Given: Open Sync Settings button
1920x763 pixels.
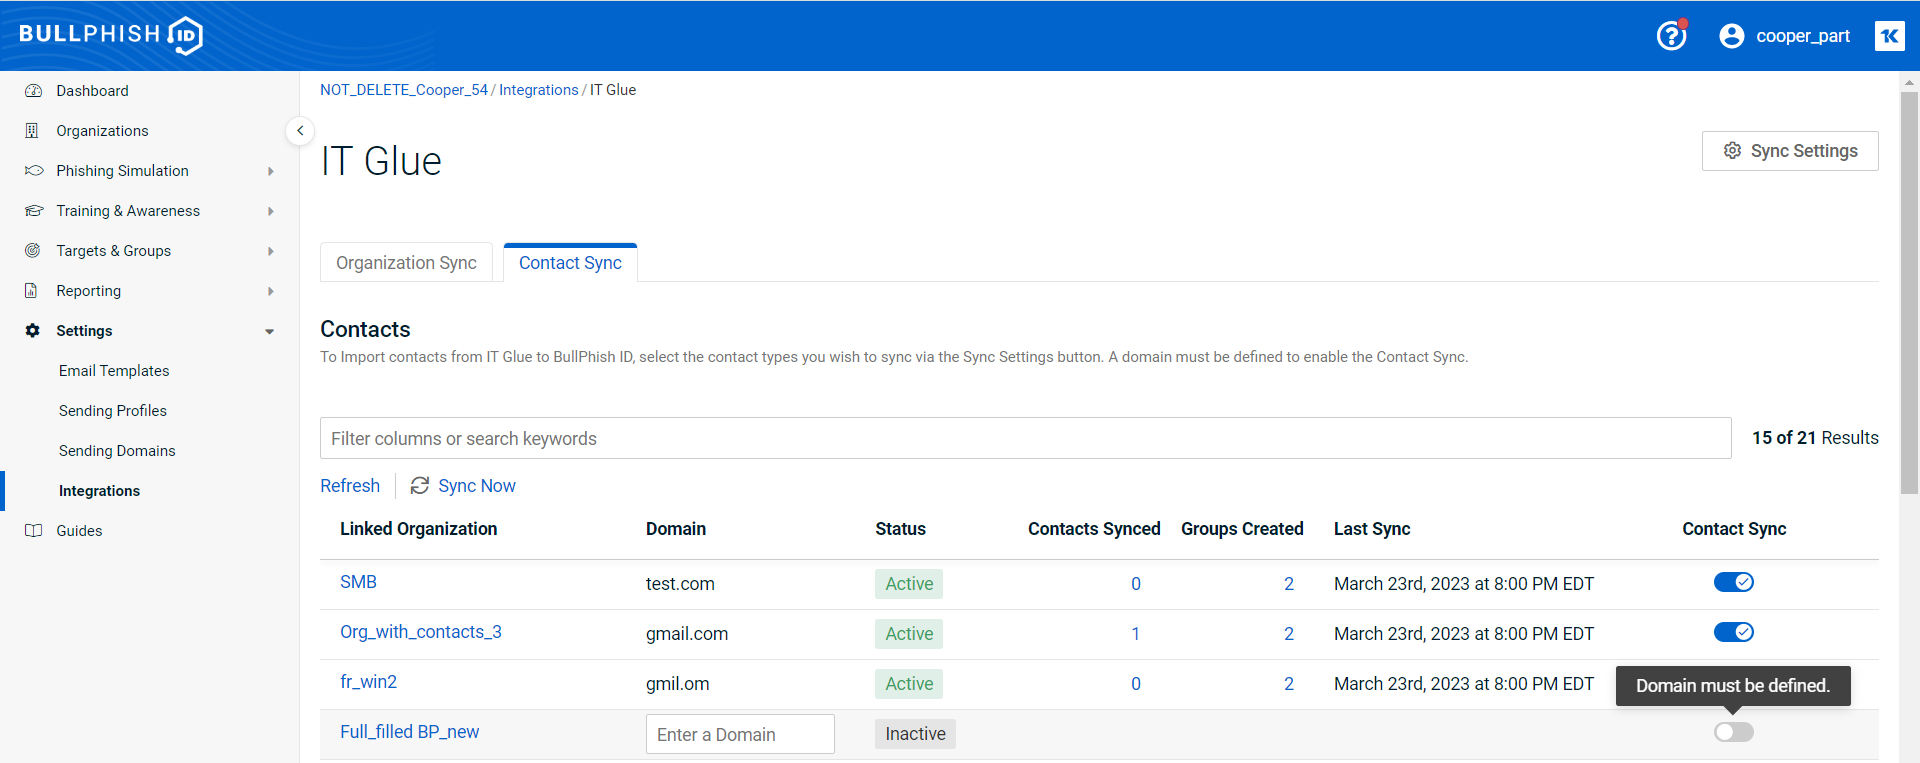Looking at the screenshot, I should pyautogui.click(x=1790, y=151).
